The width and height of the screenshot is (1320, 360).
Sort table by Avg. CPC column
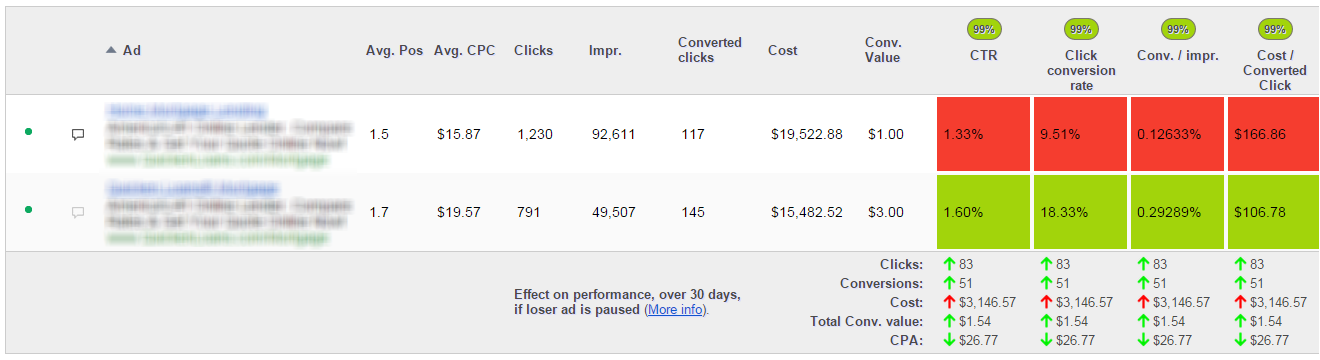[466, 50]
